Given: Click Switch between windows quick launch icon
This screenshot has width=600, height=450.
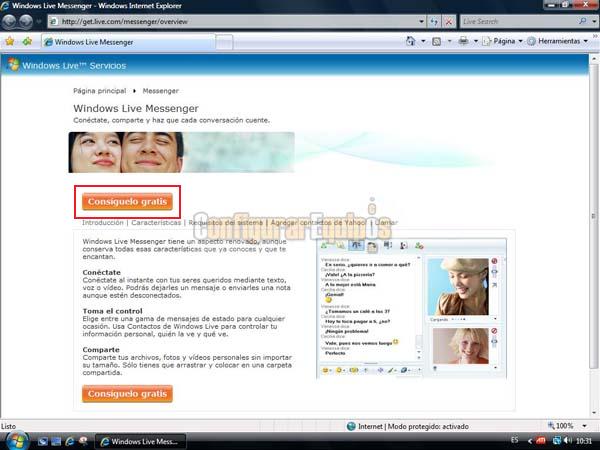Looking at the screenshot, I should (x=56, y=441).
